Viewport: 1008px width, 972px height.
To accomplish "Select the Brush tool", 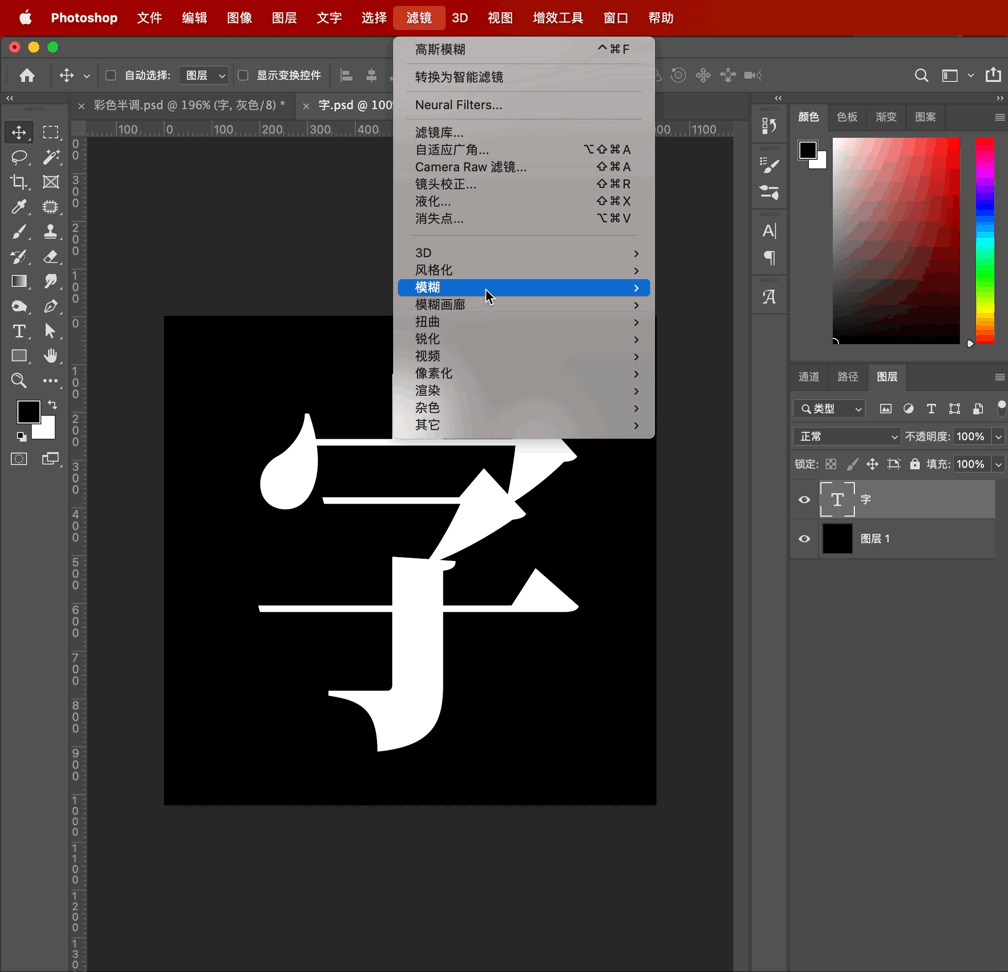I will [19, 232].
